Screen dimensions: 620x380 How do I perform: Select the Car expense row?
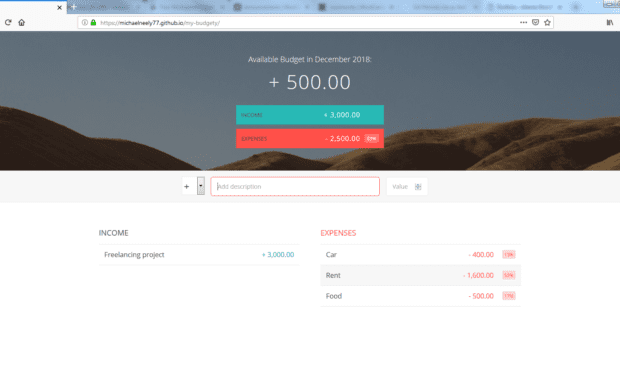point(421,255)
